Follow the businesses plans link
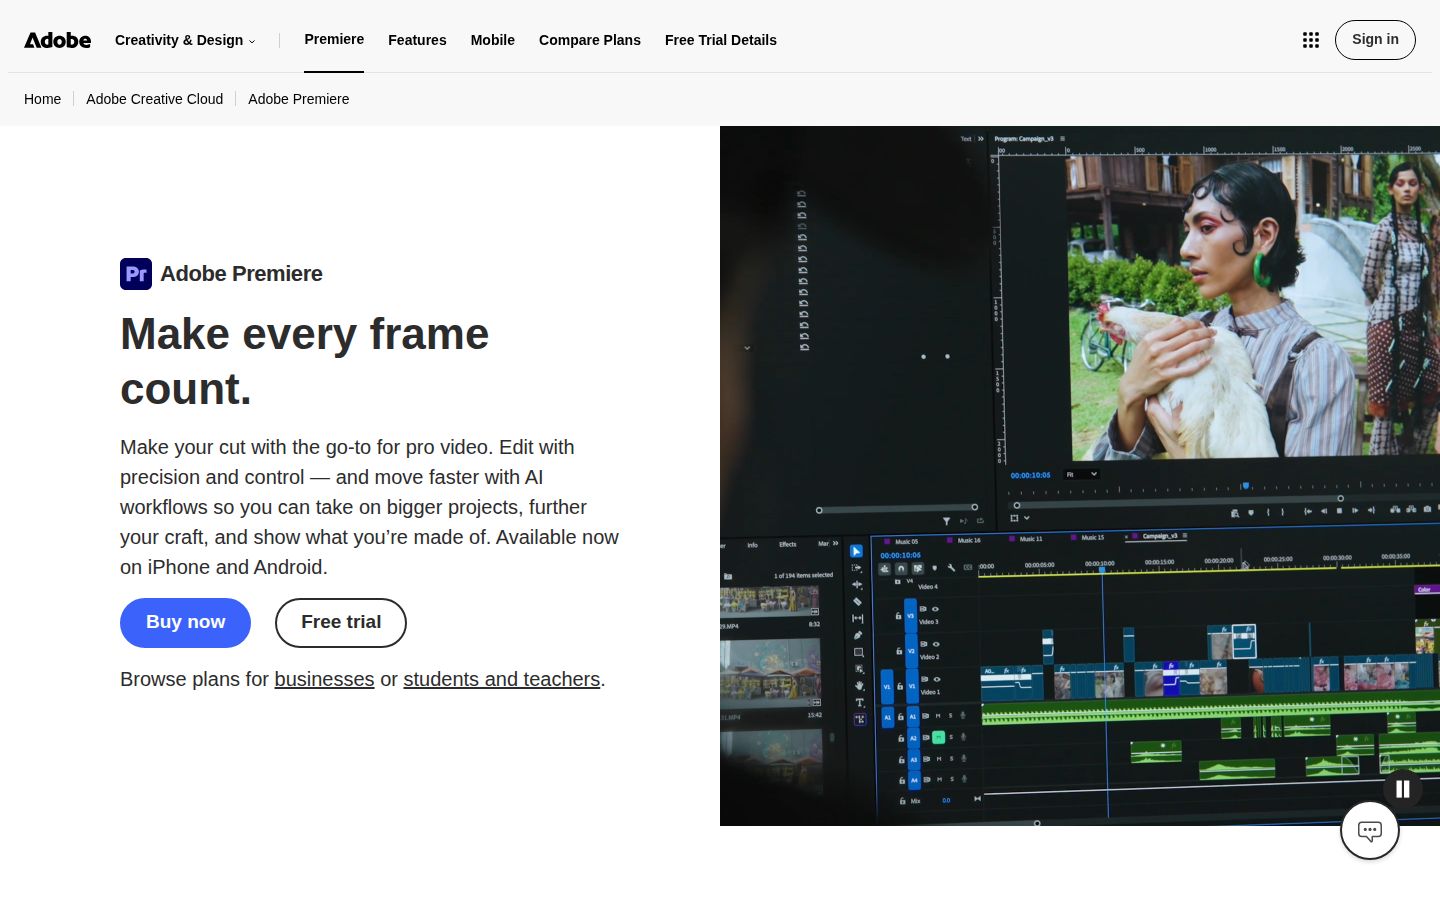Image resolution: width=1440 pixels, height=900 pixels. [324, 679]
